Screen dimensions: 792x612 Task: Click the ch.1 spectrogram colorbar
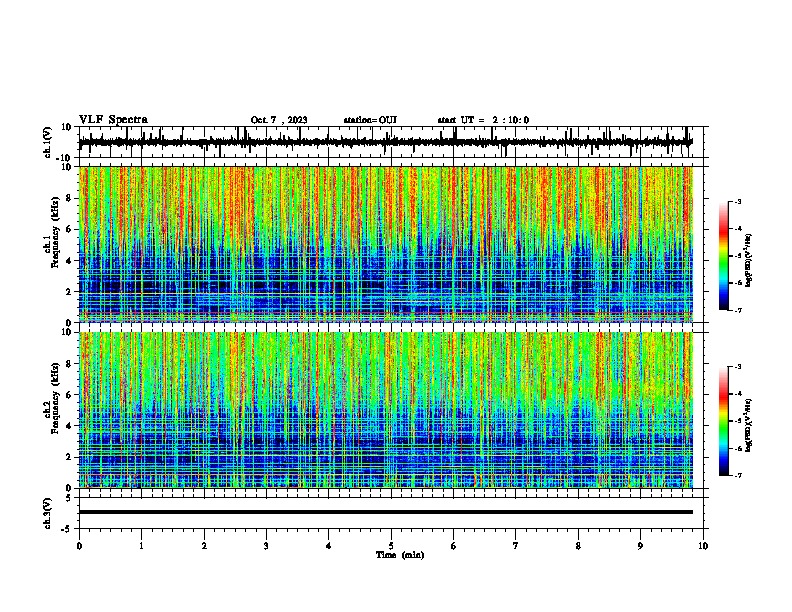[x=724, y=256]
